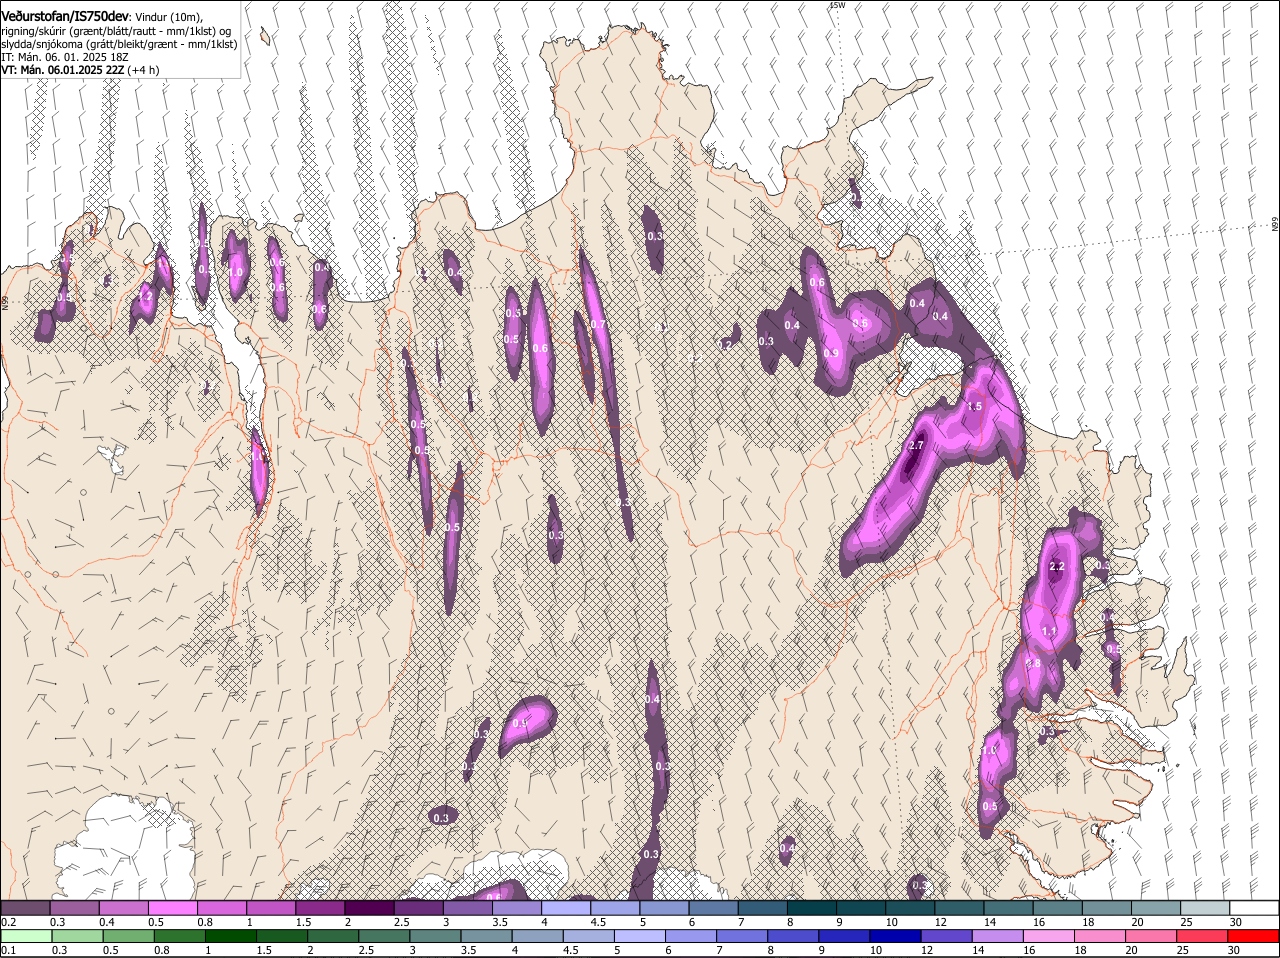Pick the white swatch labeled 30 in the upper scale

(x=1254, y=908)
